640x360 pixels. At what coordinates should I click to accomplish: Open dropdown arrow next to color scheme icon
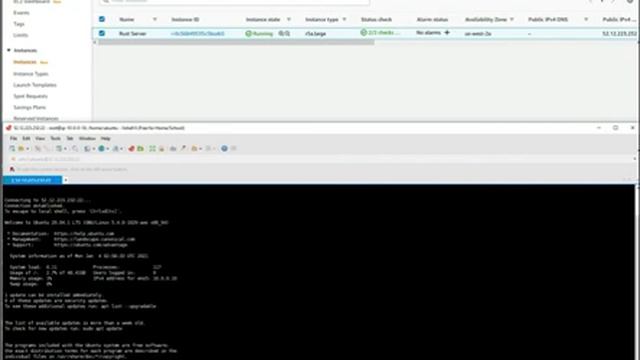(x=93, y=149)
